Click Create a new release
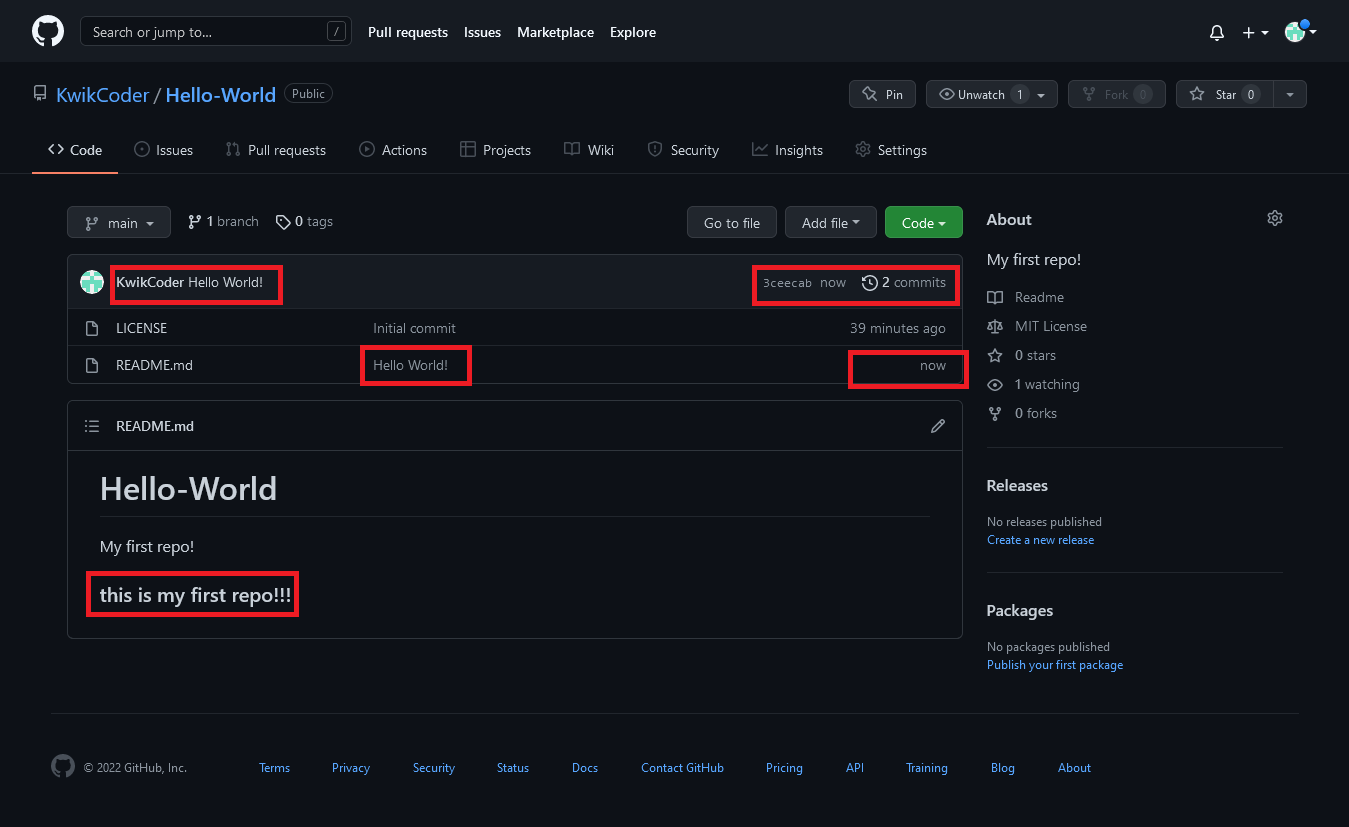Screen dimensions: 1349x827 [x=1040, y=540]
